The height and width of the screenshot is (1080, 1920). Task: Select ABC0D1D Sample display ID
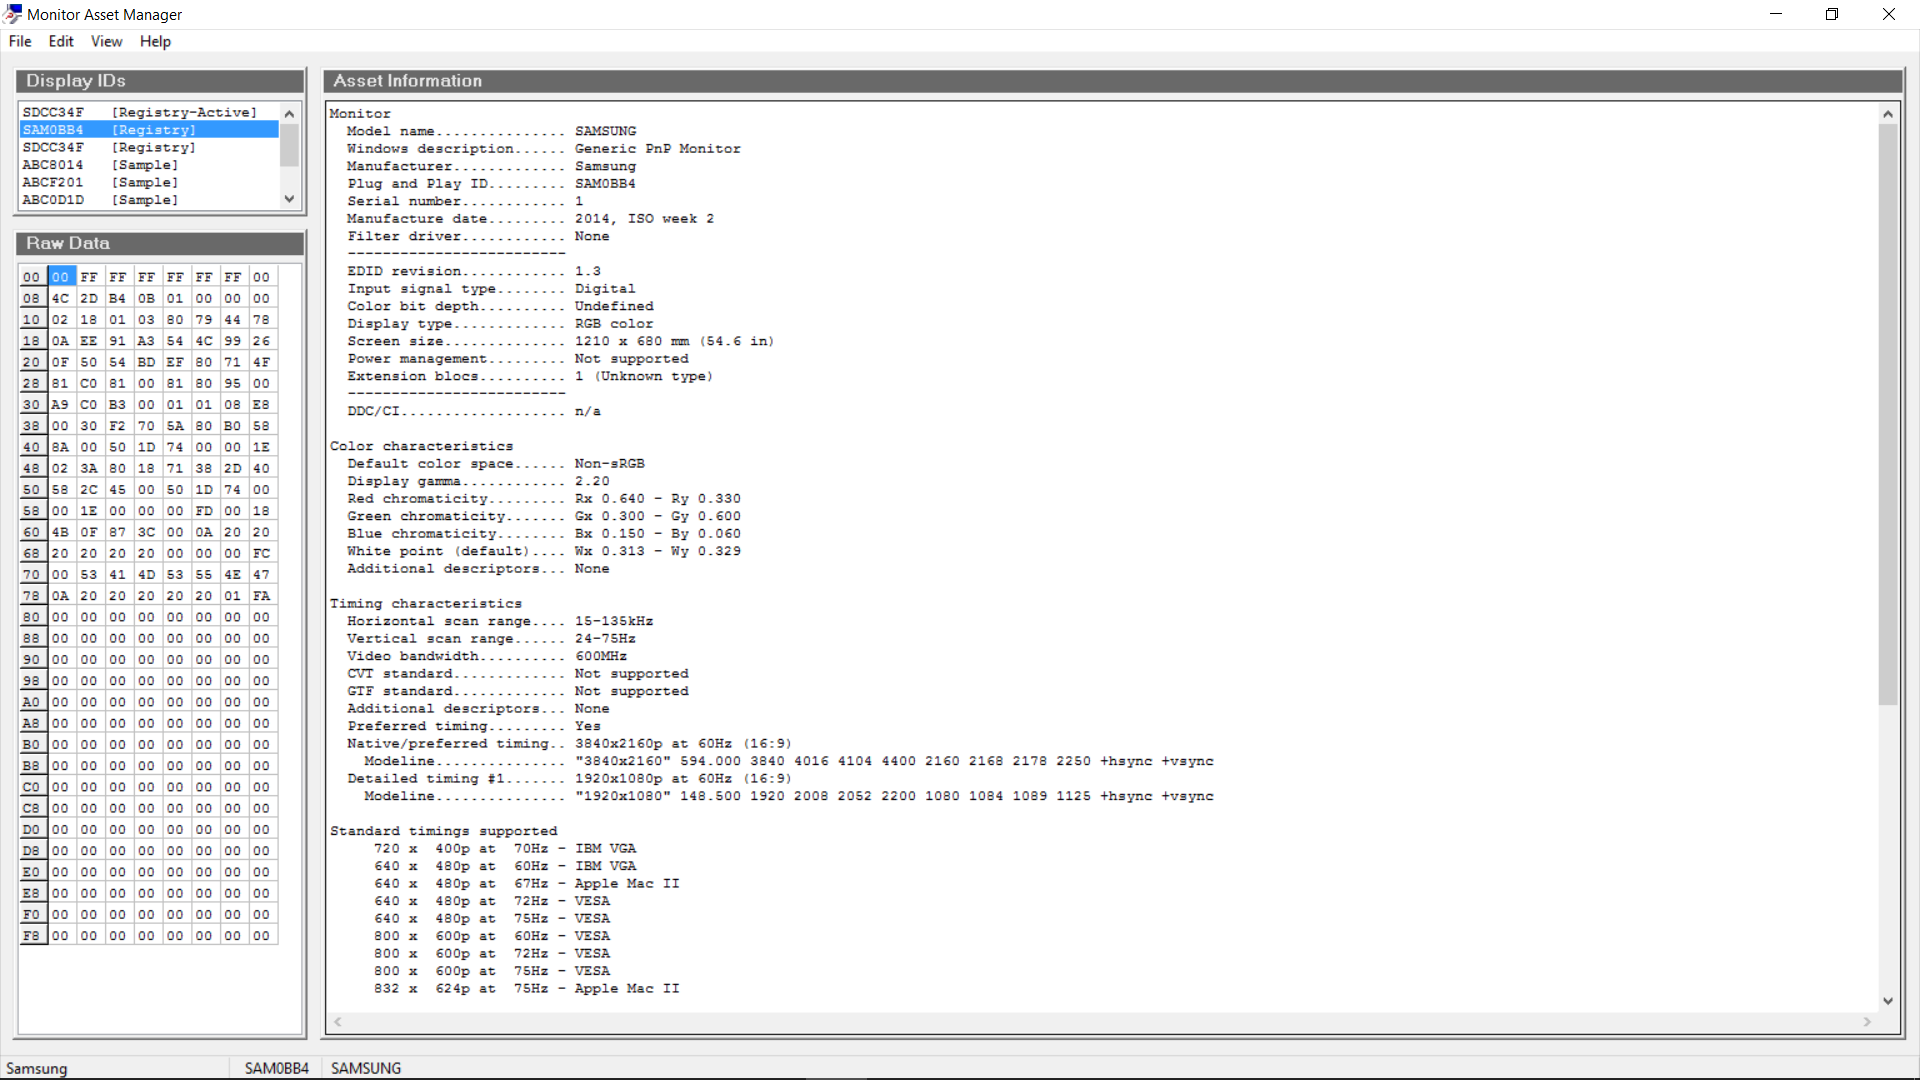coord(149,200)
